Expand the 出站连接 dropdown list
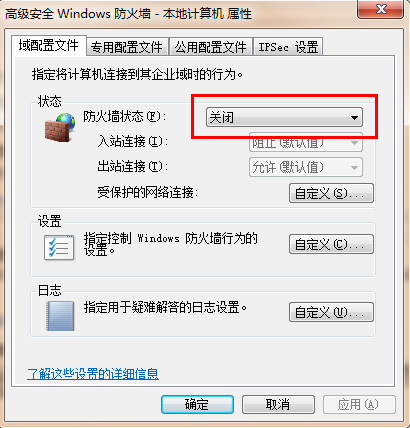 tap(306, 167)
